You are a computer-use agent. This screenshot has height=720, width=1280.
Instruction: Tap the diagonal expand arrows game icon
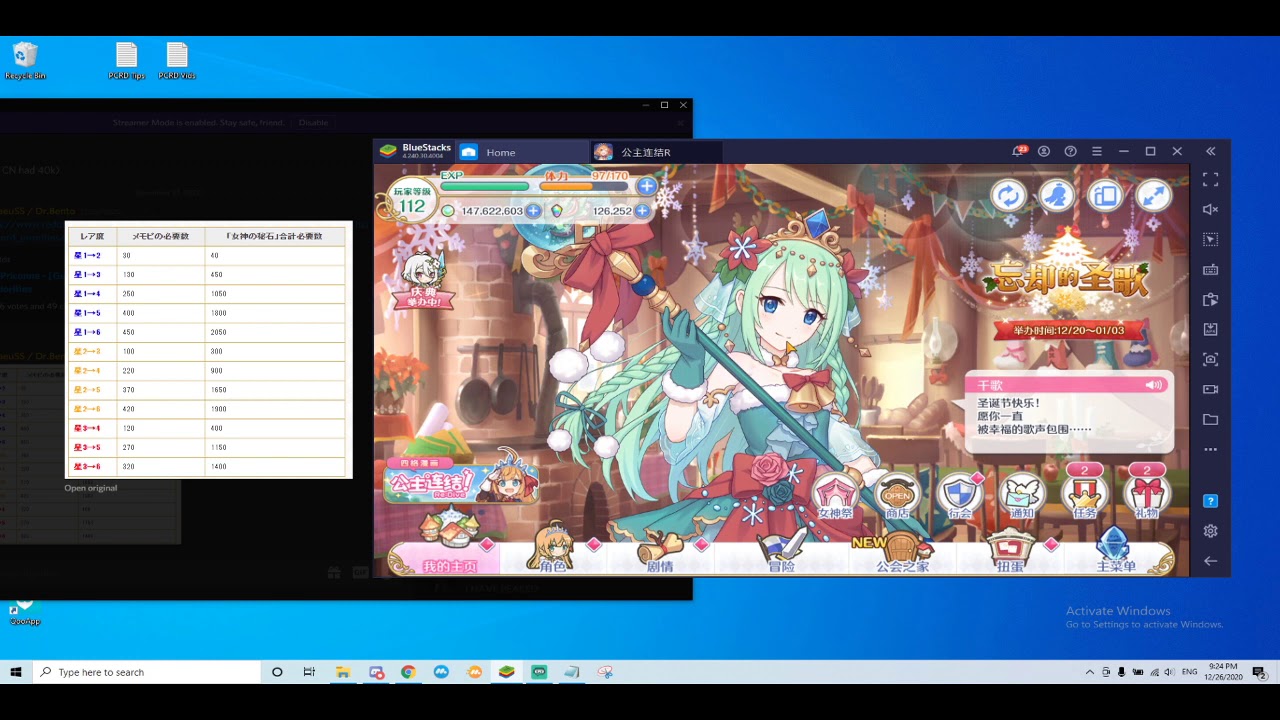pyautogui.click(x=1153, y=196)
